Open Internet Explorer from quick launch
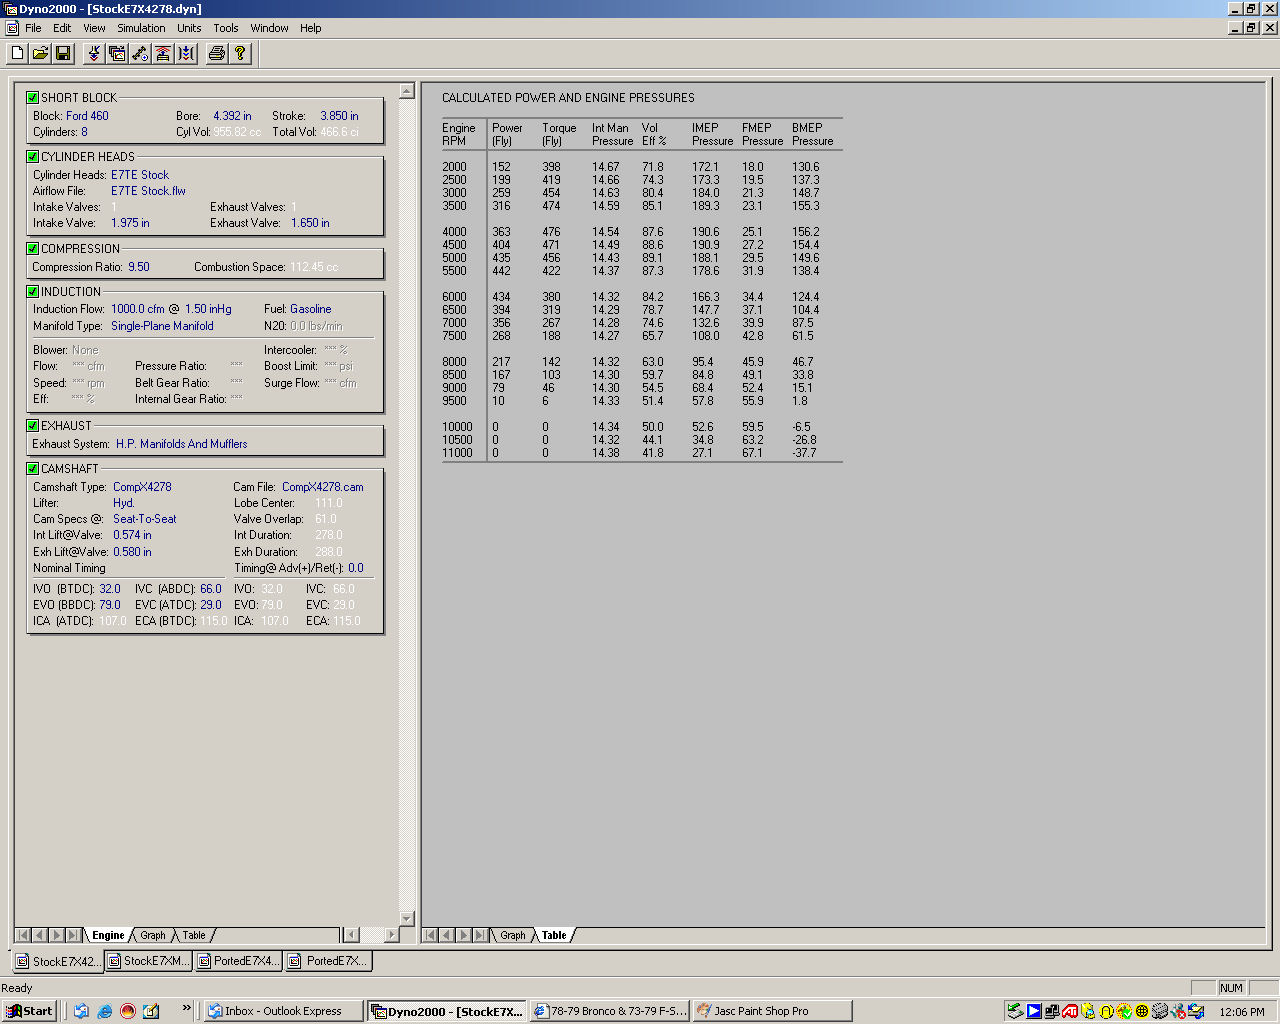 [104, 1011]
